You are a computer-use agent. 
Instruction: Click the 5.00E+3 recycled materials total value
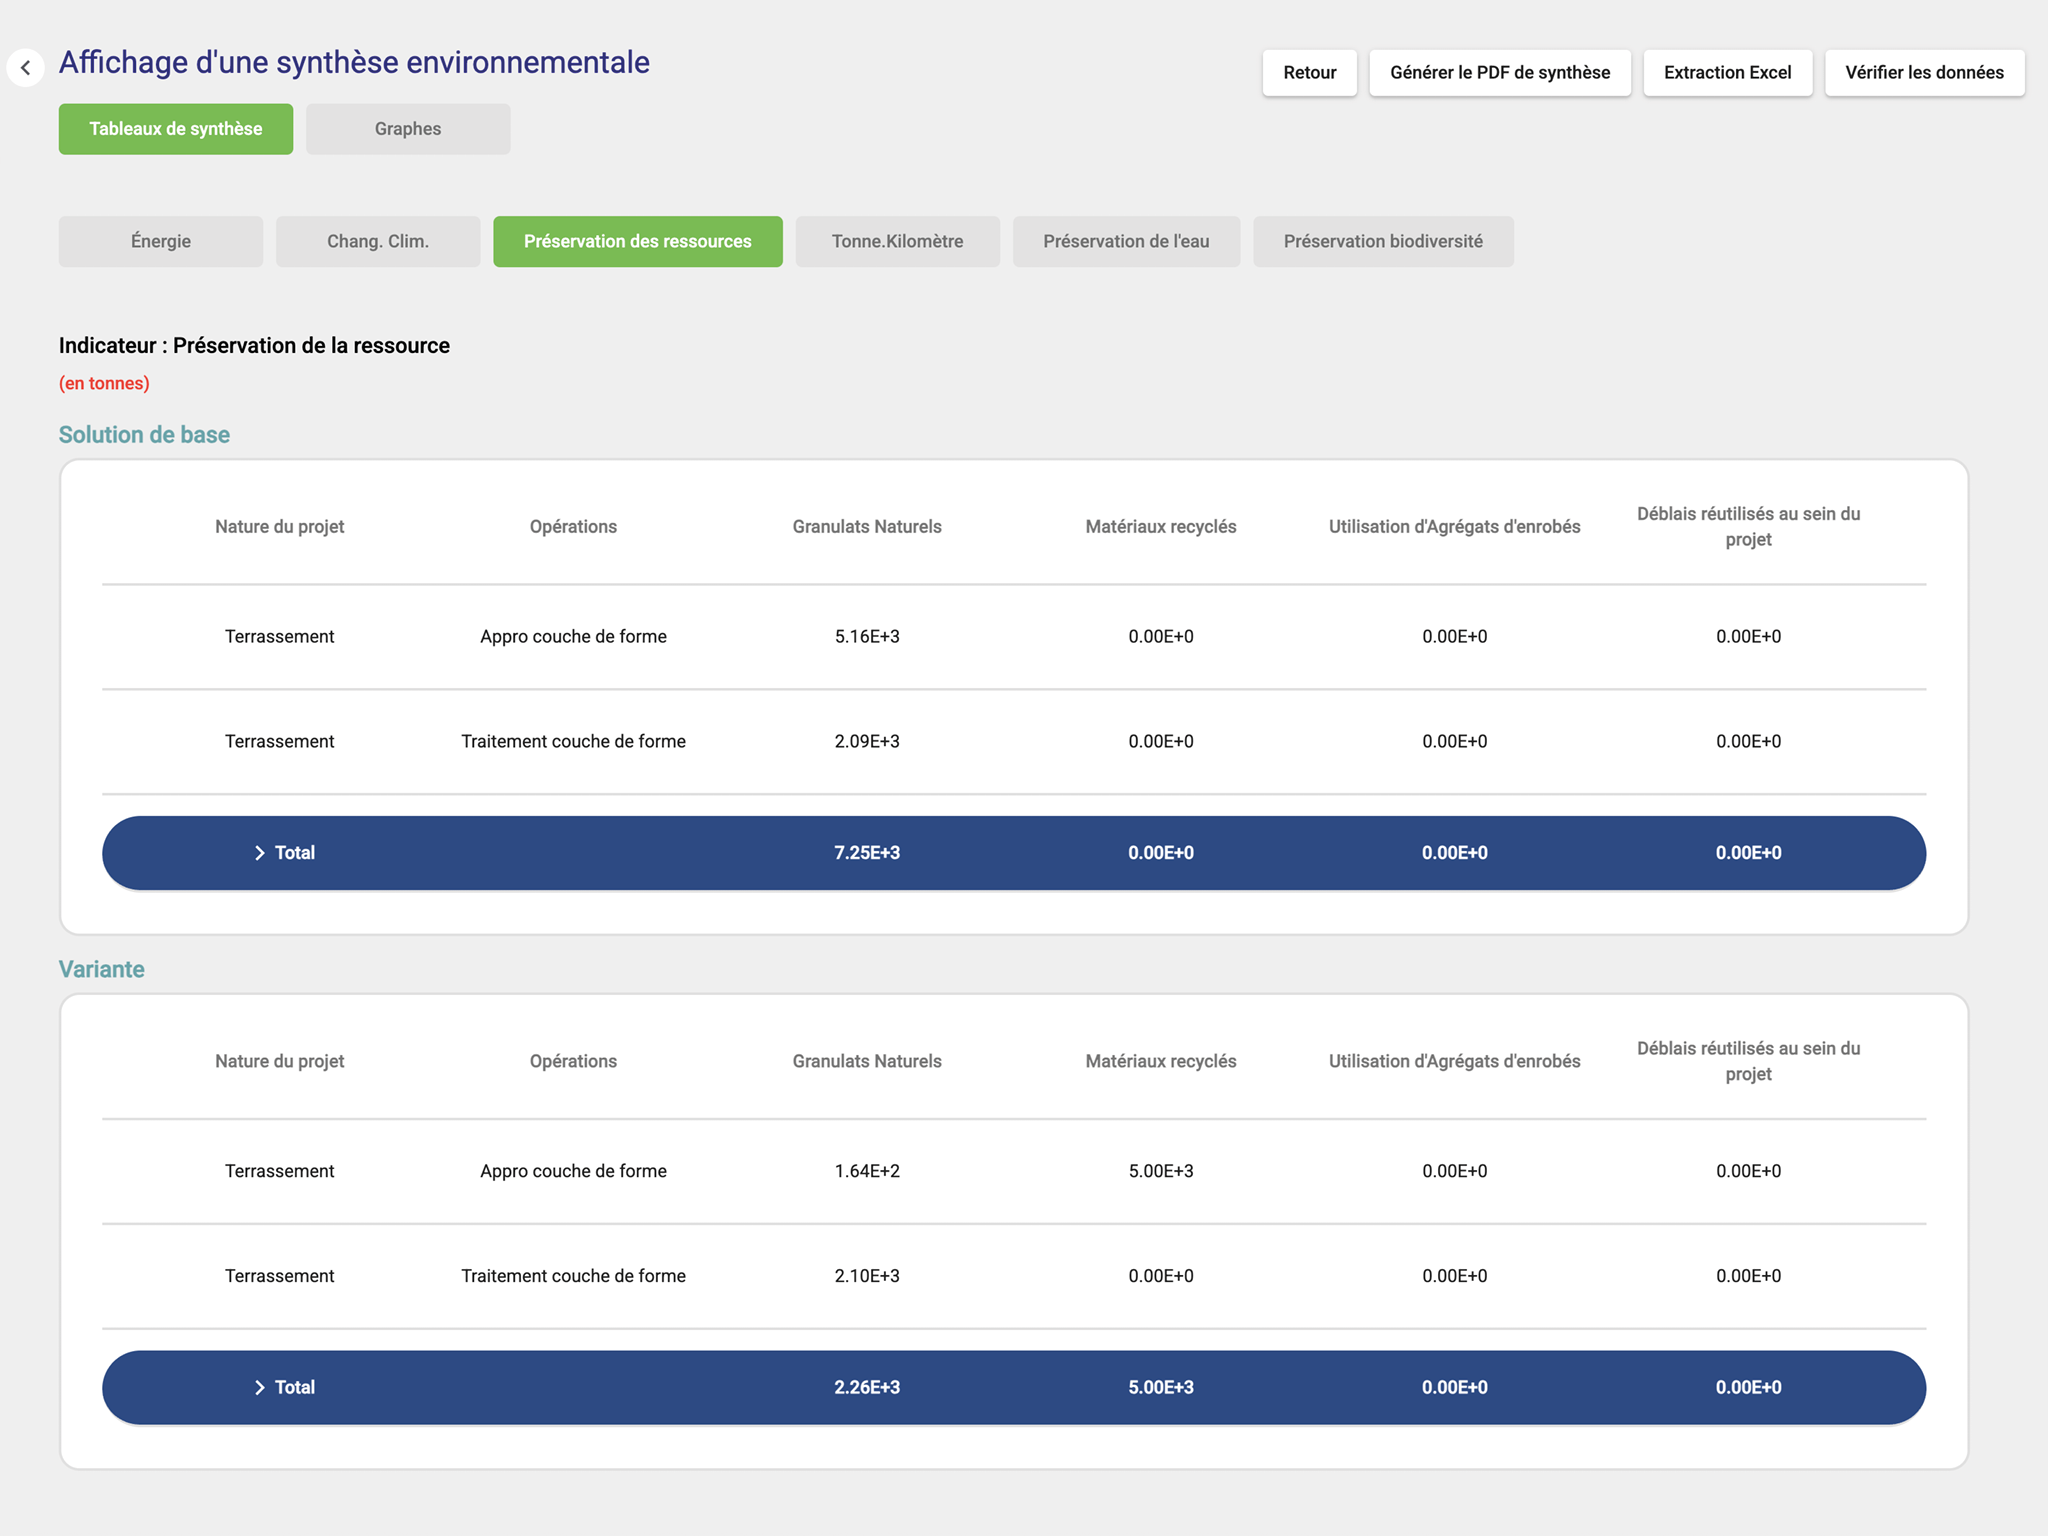[1160, 1387]
